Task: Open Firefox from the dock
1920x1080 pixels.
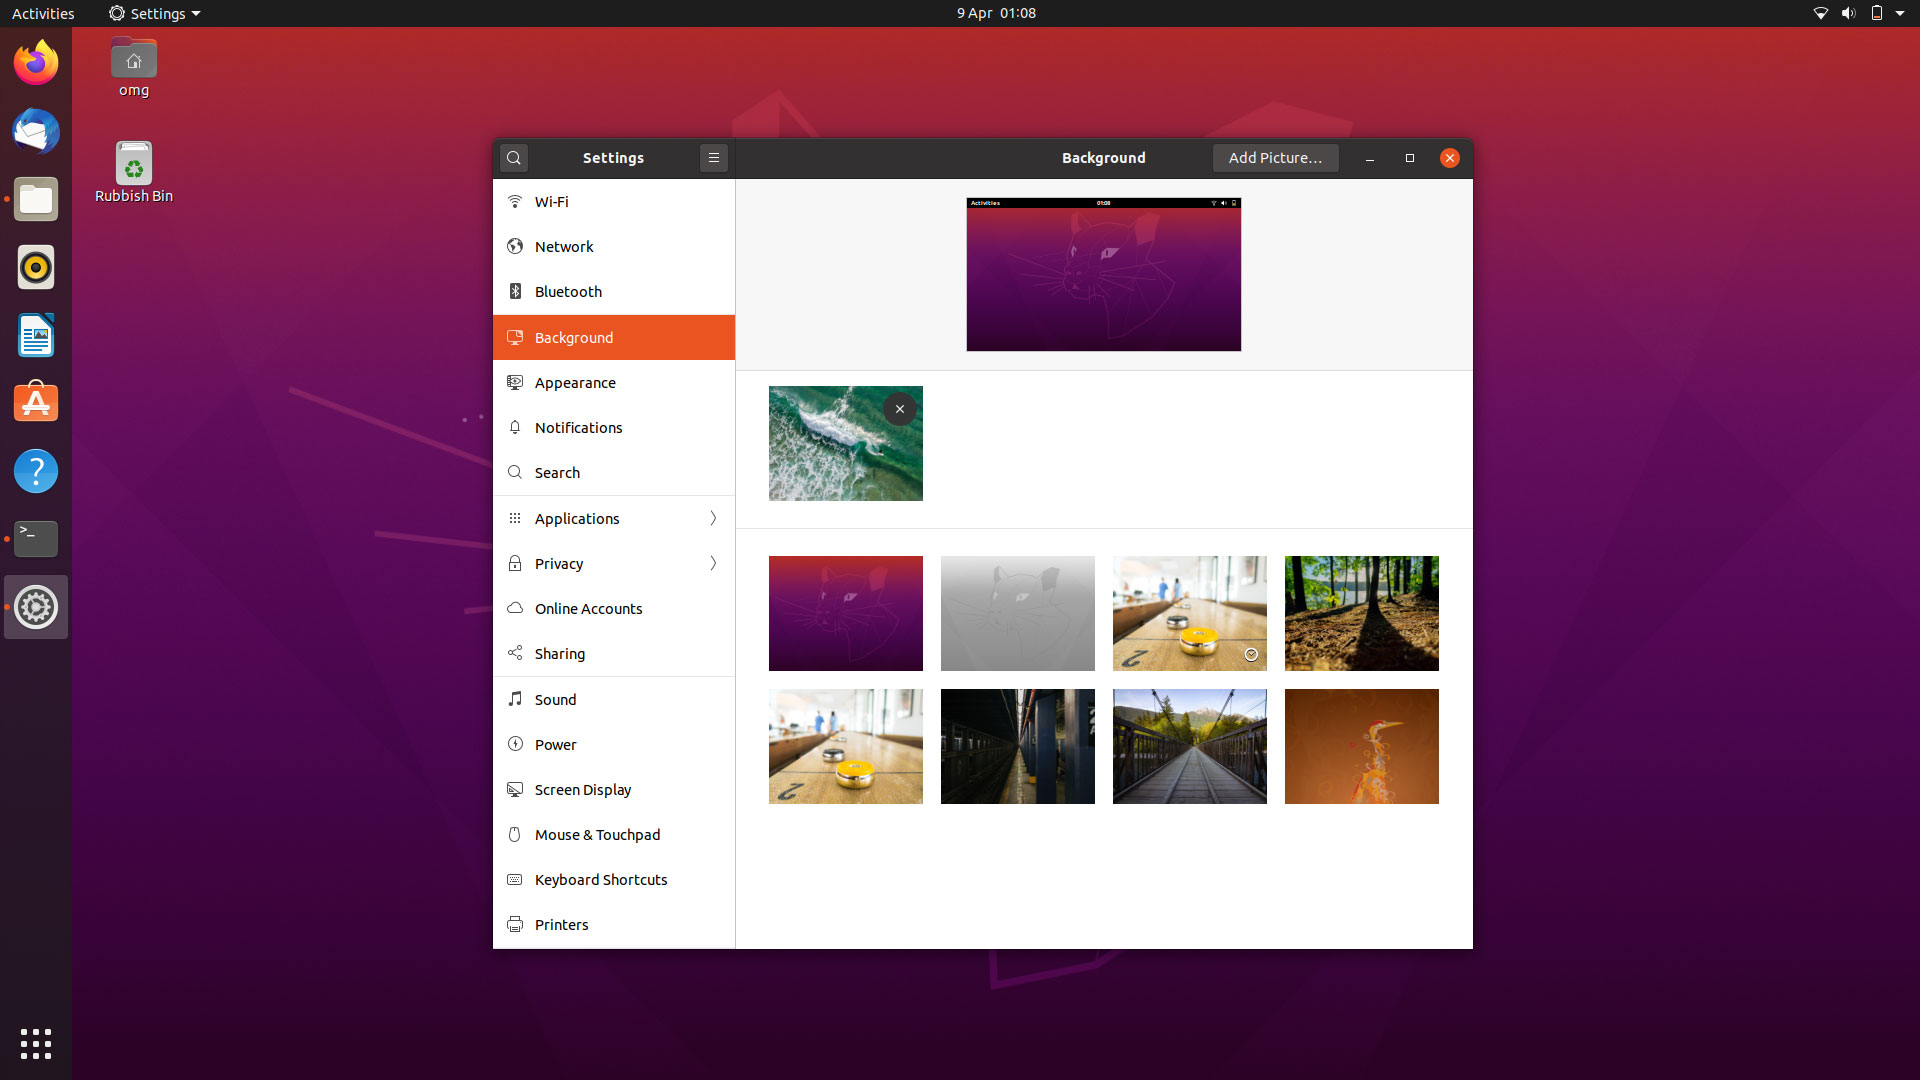Action: click(x=36, y=63)
